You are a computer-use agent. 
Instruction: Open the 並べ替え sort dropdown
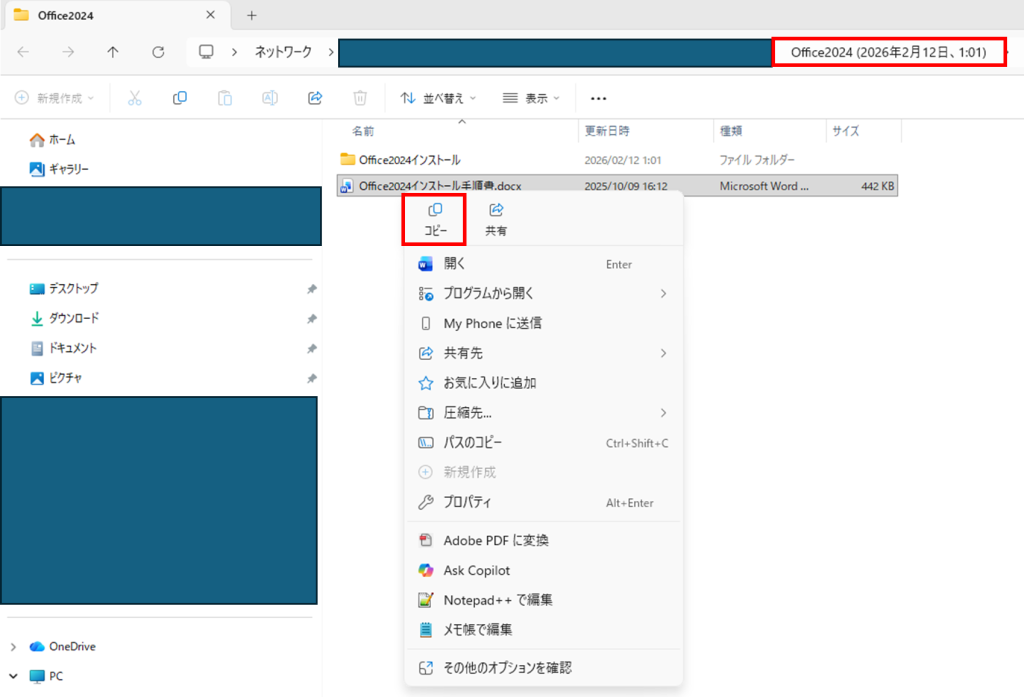click(438, 98)
